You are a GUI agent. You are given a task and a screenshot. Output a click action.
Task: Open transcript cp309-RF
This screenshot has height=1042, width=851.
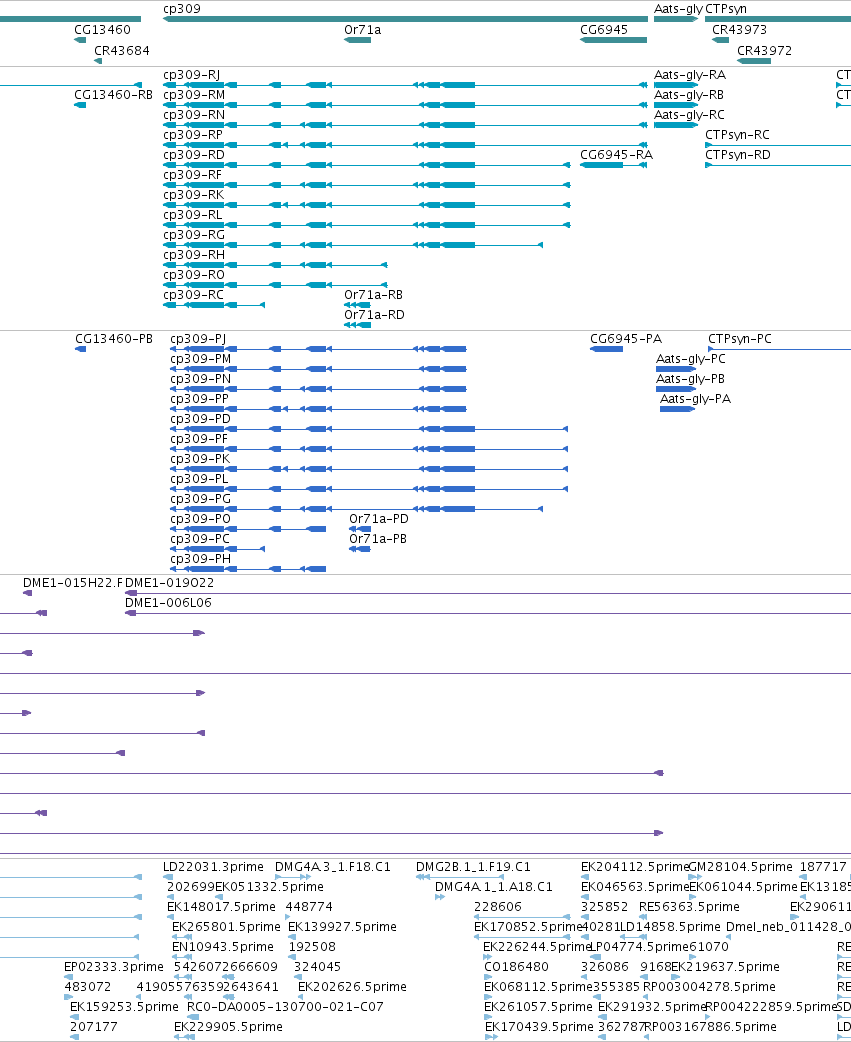[x=192, y=174]
